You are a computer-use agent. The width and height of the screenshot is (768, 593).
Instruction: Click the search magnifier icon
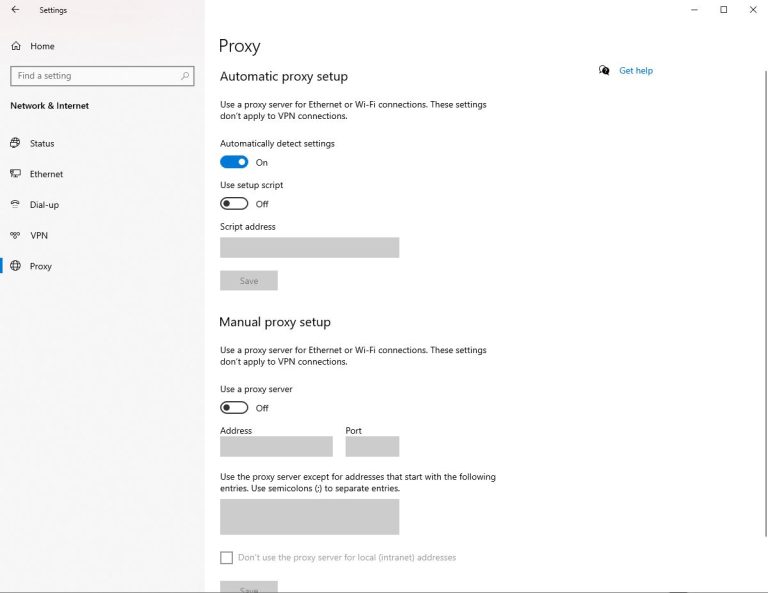185,76
